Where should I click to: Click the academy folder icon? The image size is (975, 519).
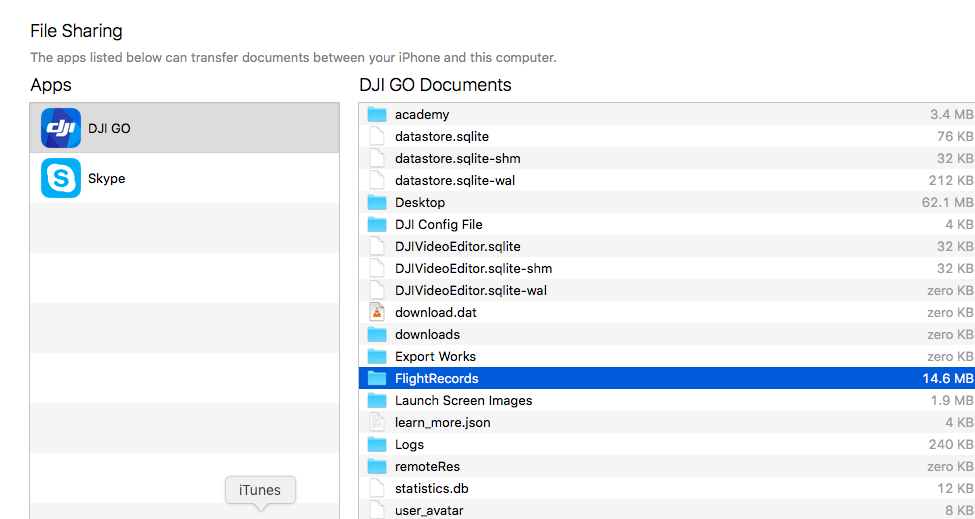(377, 114)
